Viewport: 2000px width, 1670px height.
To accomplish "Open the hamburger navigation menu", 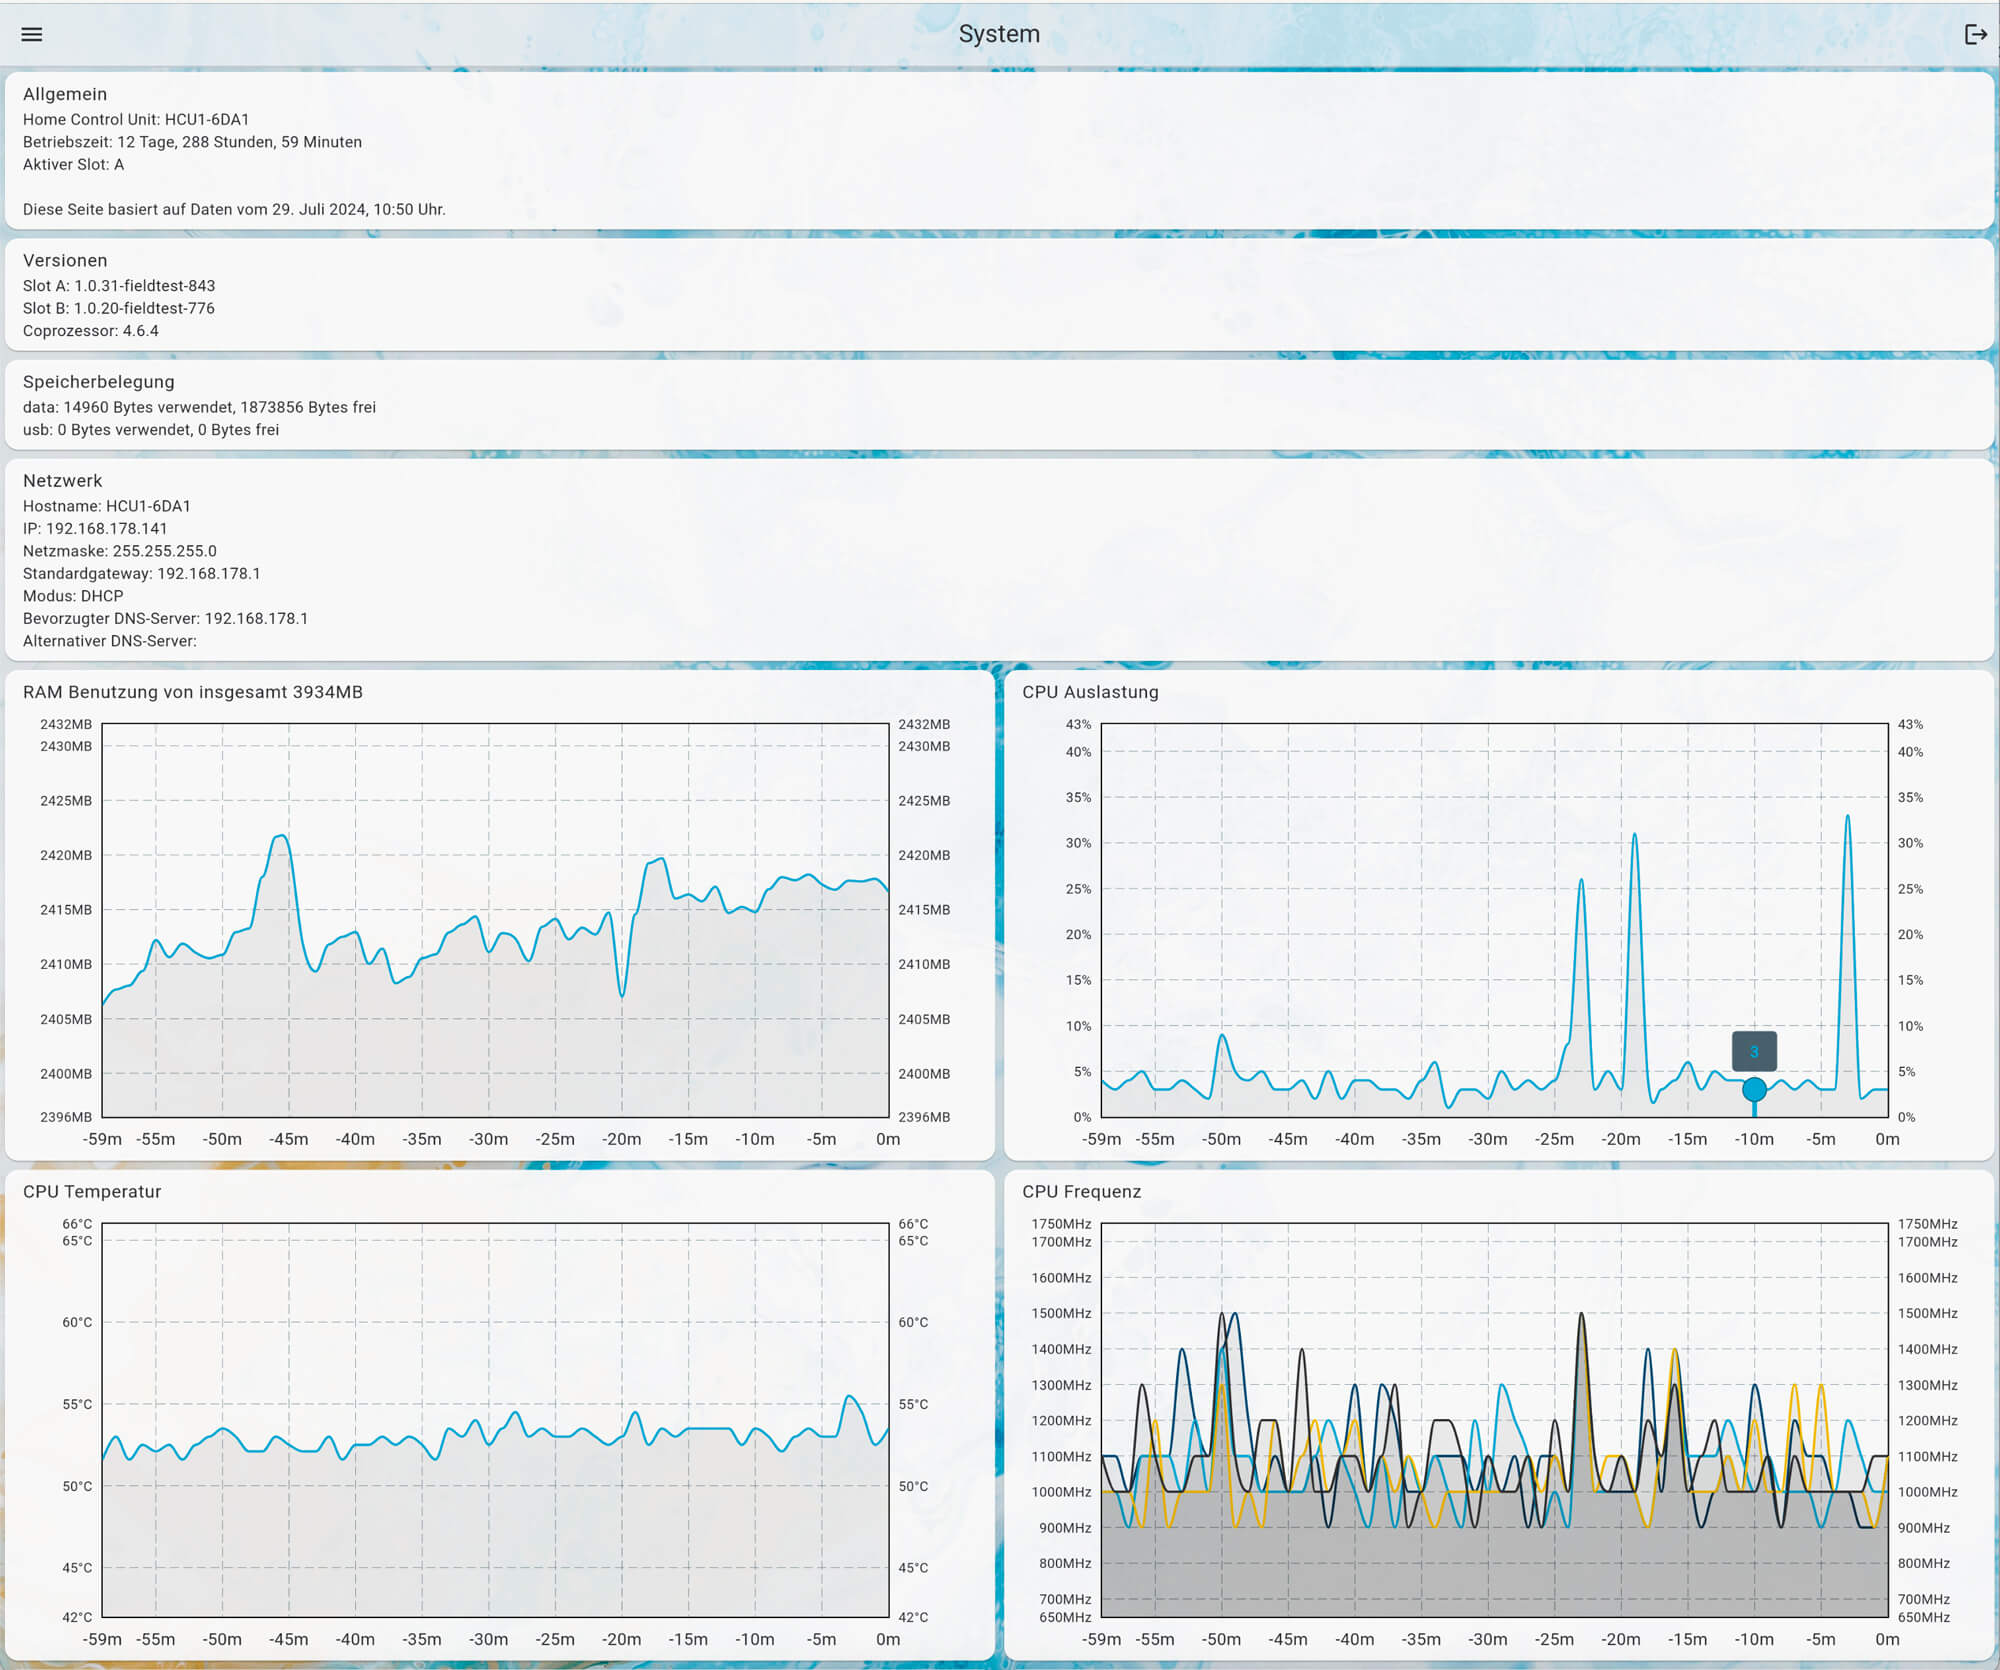I will [32, 34].
